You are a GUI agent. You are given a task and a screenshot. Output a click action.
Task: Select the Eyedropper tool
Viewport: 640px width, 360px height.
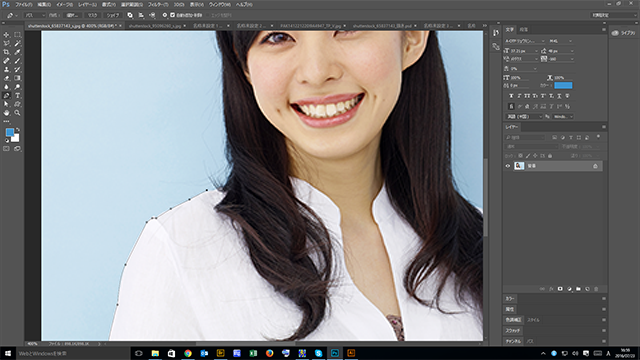click(x=17, y=52)
